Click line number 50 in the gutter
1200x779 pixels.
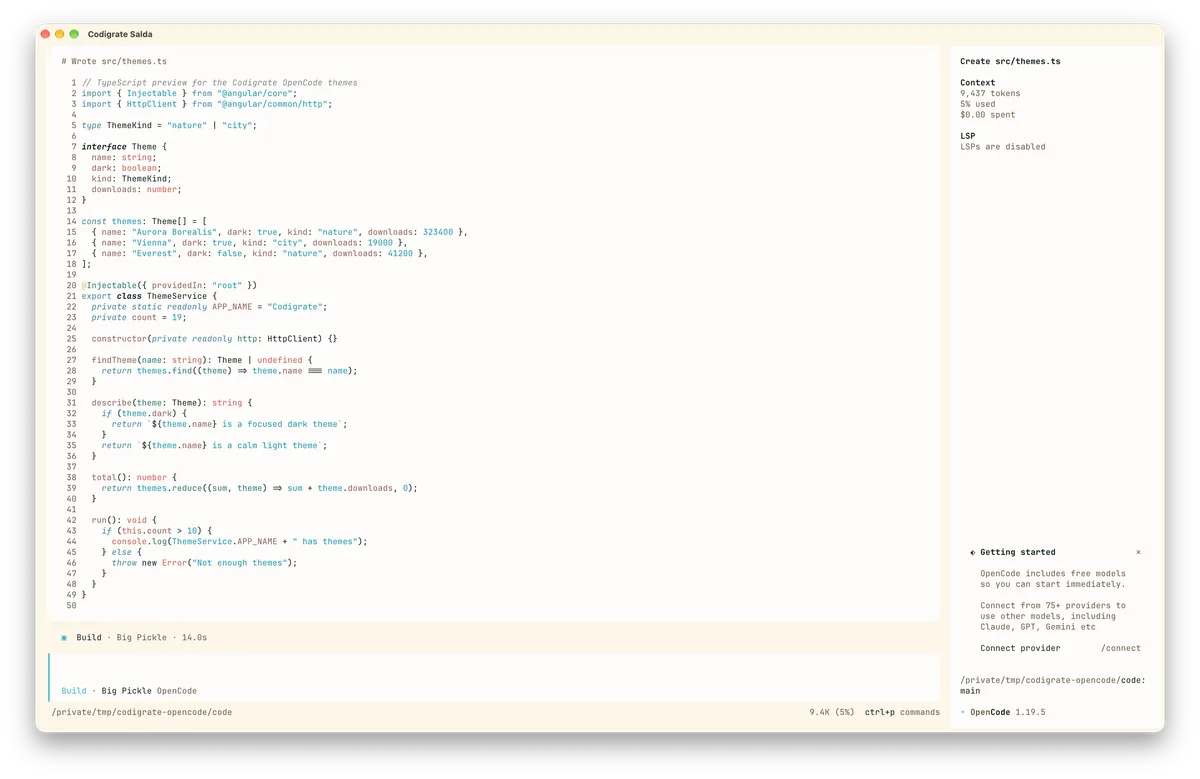(71, 604)
